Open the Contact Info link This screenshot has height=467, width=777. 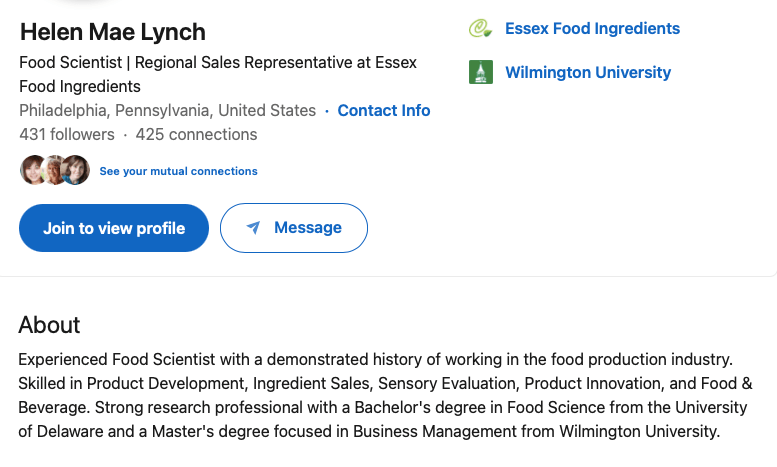click(x=384, y=111)
